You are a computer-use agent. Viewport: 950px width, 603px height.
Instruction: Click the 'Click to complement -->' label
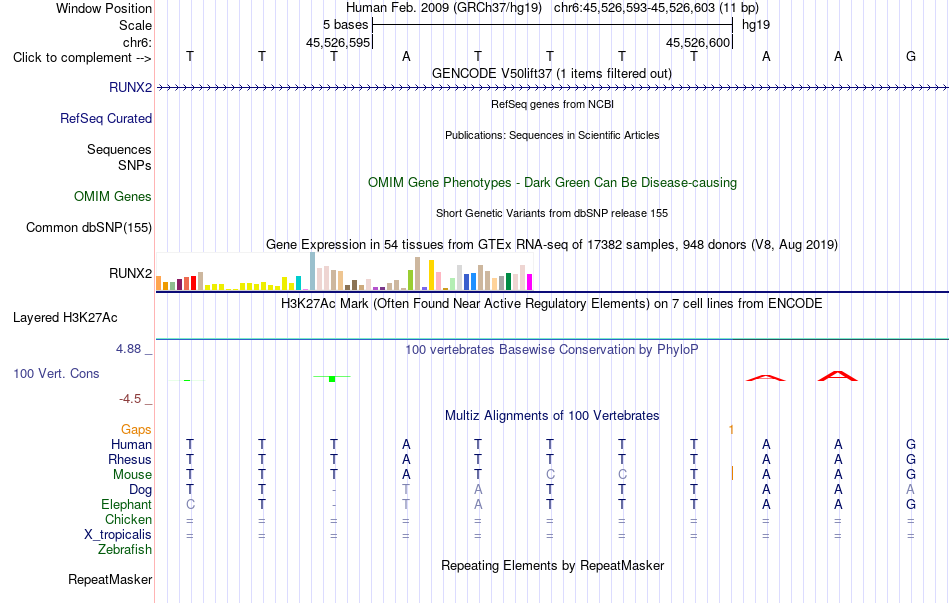pyautogui.click(x=82, y=58)
